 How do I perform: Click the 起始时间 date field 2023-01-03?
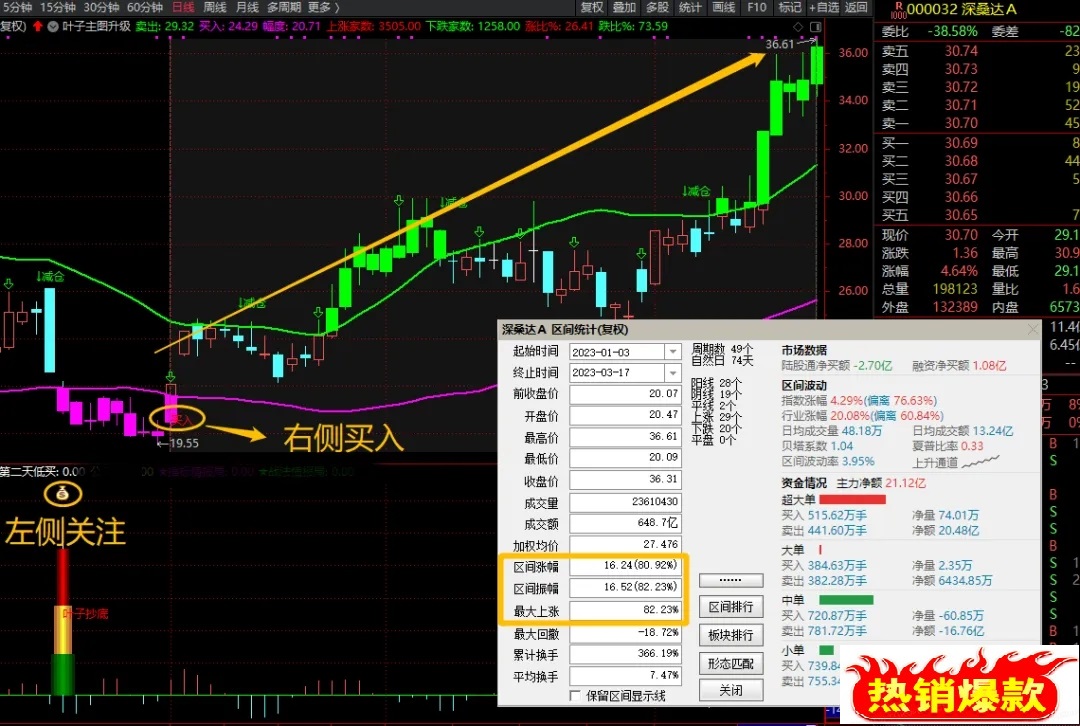(x=617, y=352)
